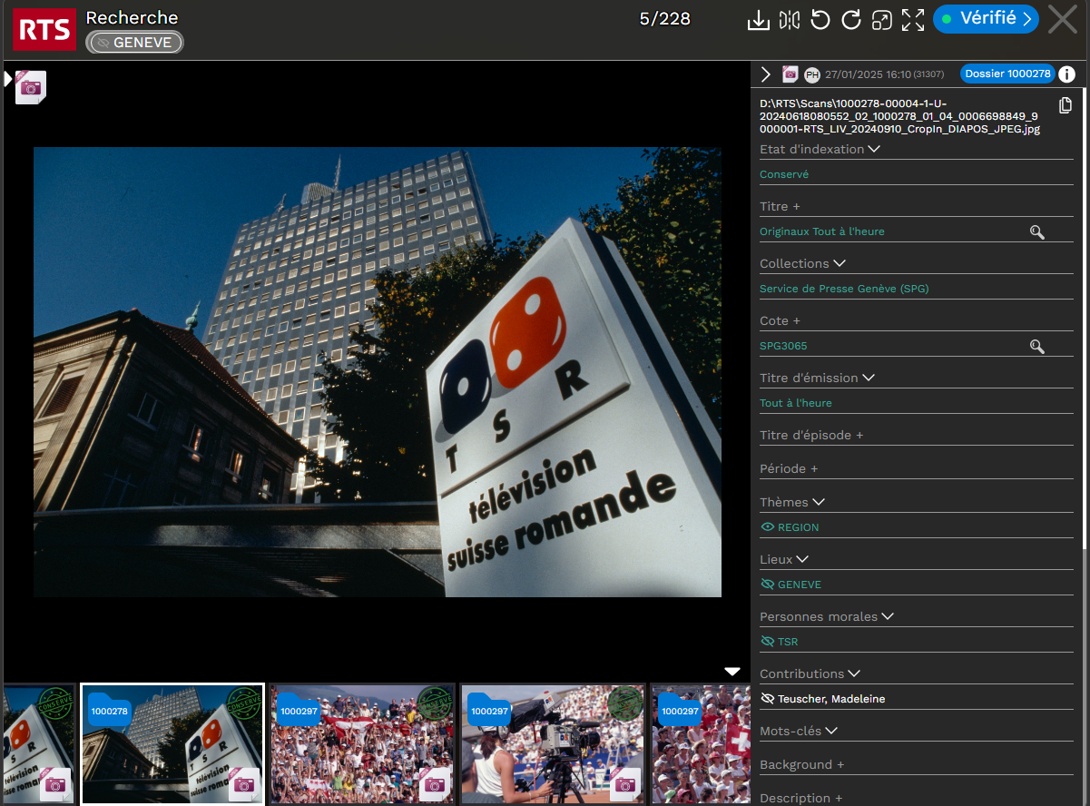Click the download image icon
The image size is (1090, 806).
point(758,20)
